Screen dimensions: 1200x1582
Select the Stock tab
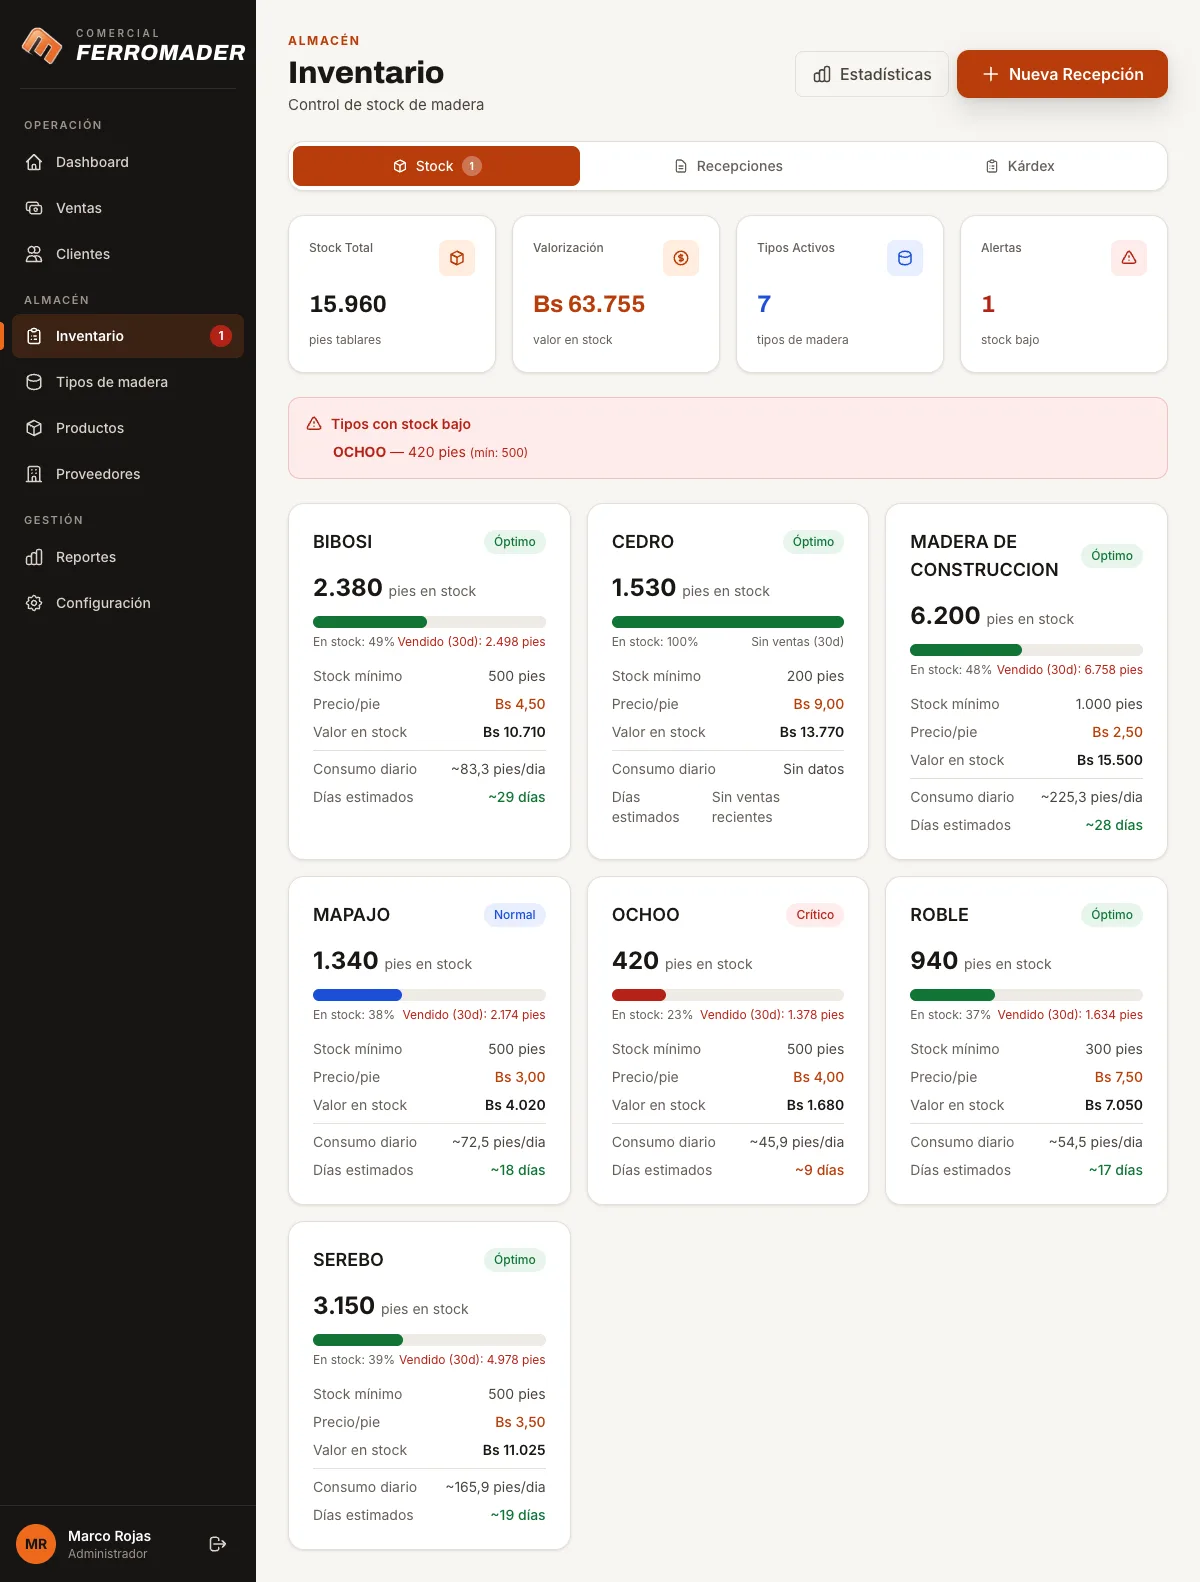tap(436, 166)
